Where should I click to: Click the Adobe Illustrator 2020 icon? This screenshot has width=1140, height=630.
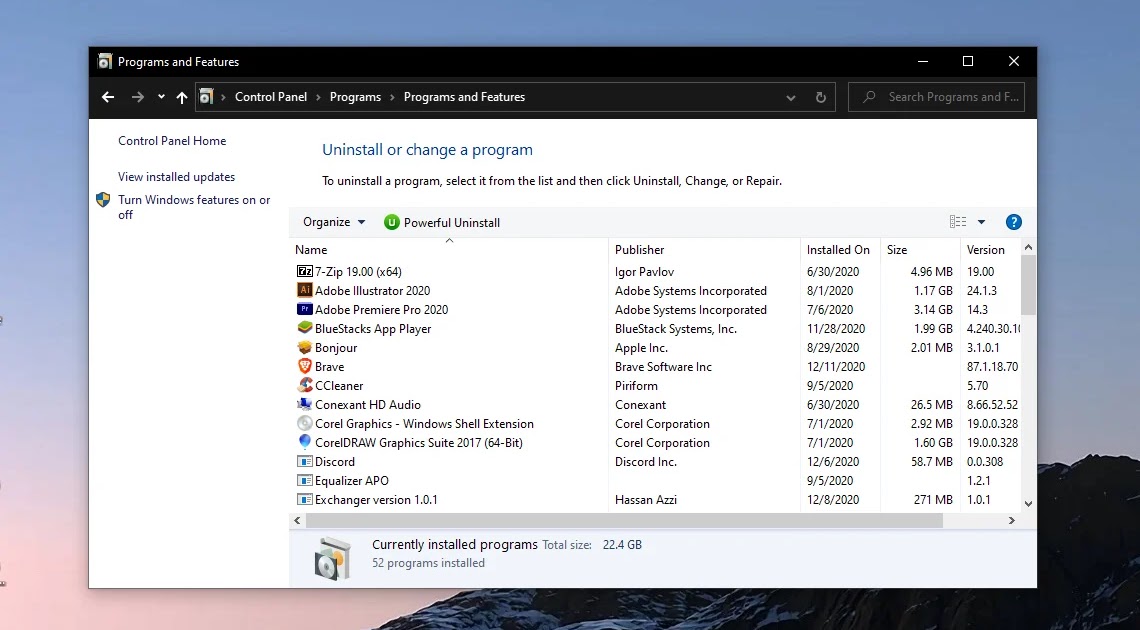tap(305, 290)
